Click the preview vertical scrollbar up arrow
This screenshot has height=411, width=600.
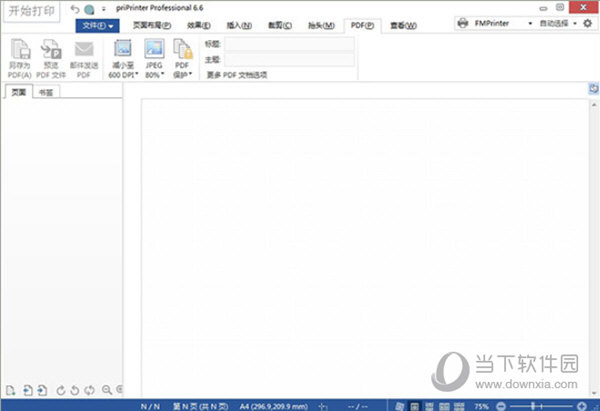[x=594, y=104]
